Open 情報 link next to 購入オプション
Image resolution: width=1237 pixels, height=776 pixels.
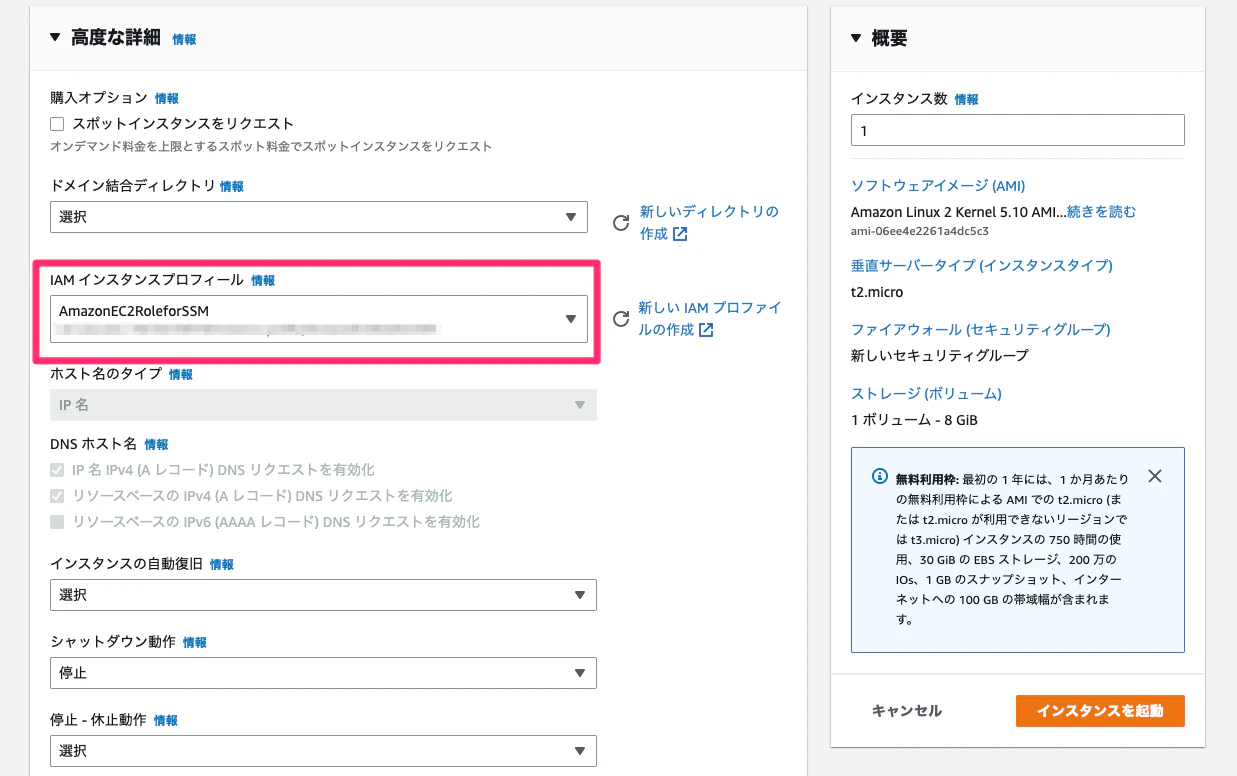click(167, 98)
